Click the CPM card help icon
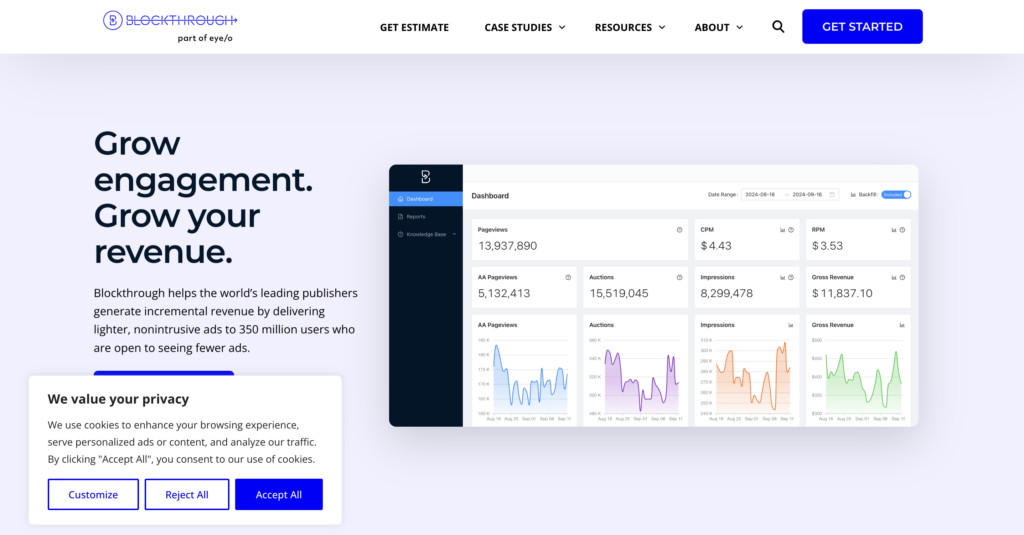 click(791, 230)
